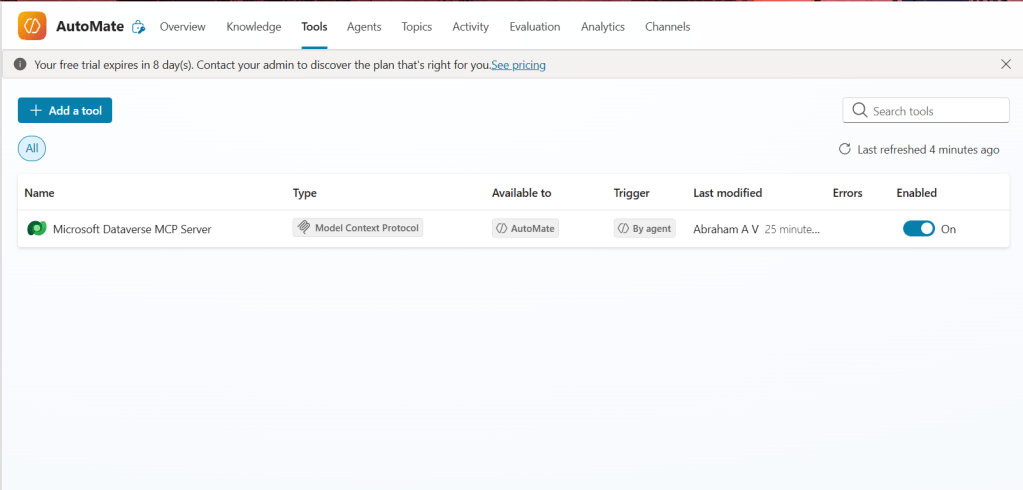The height and width of the screenshot is (490, 1023).
Task: Click the Microsoft Dataverse green icon
Action: point(36,229)
